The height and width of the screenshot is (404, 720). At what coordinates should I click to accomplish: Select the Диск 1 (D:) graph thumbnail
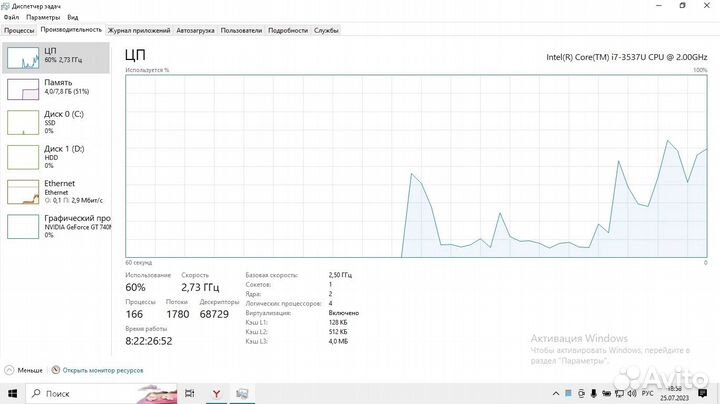pyautogui.click(x=23, y=157)
